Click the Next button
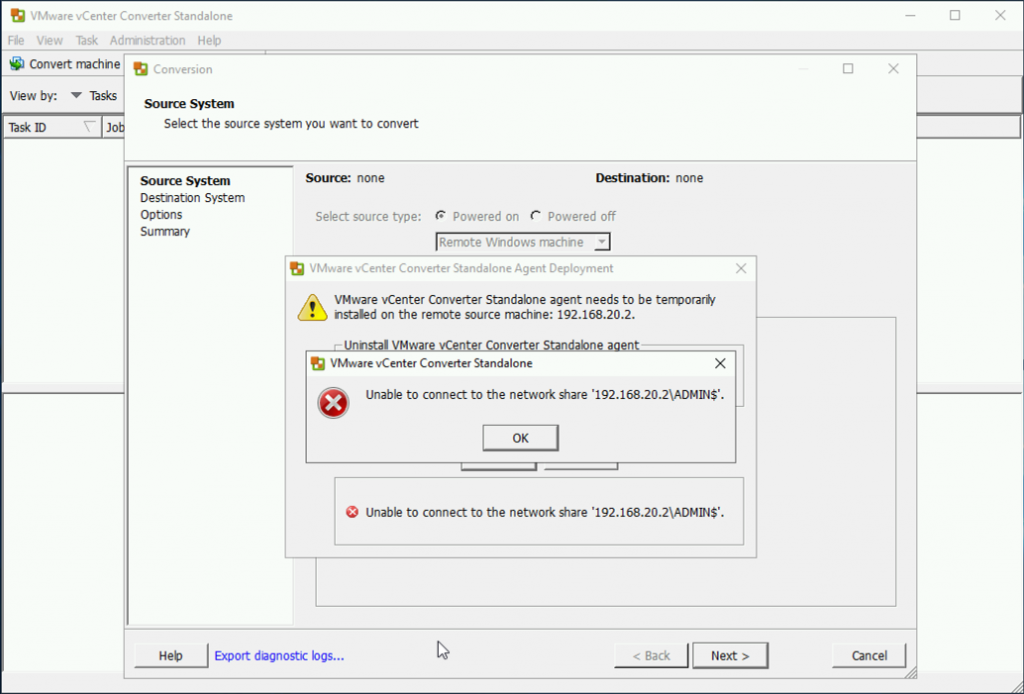Screen dimensions: 1024x694 tap(730, 656)
